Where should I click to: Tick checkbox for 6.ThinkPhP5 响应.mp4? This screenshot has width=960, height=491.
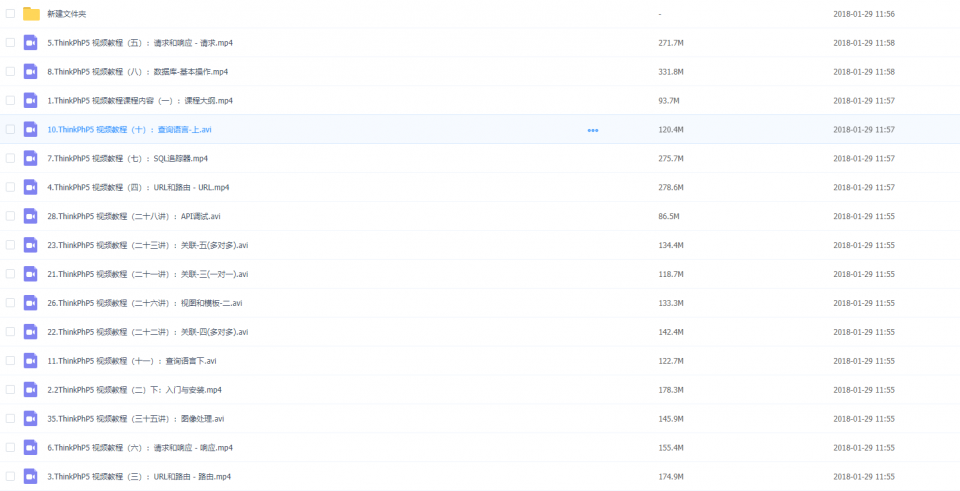click(10, 447)
